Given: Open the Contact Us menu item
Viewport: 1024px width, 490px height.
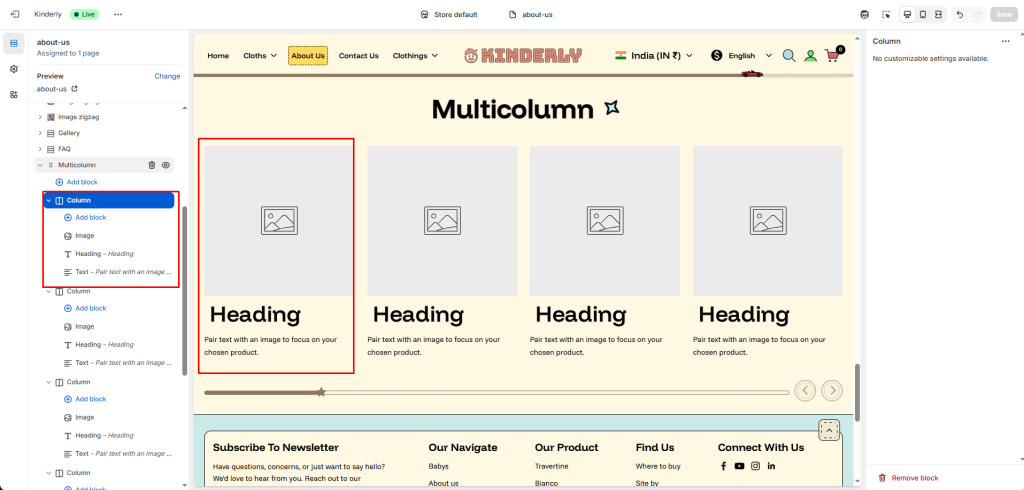Looking at the screenshot, I should pos(358,56).
